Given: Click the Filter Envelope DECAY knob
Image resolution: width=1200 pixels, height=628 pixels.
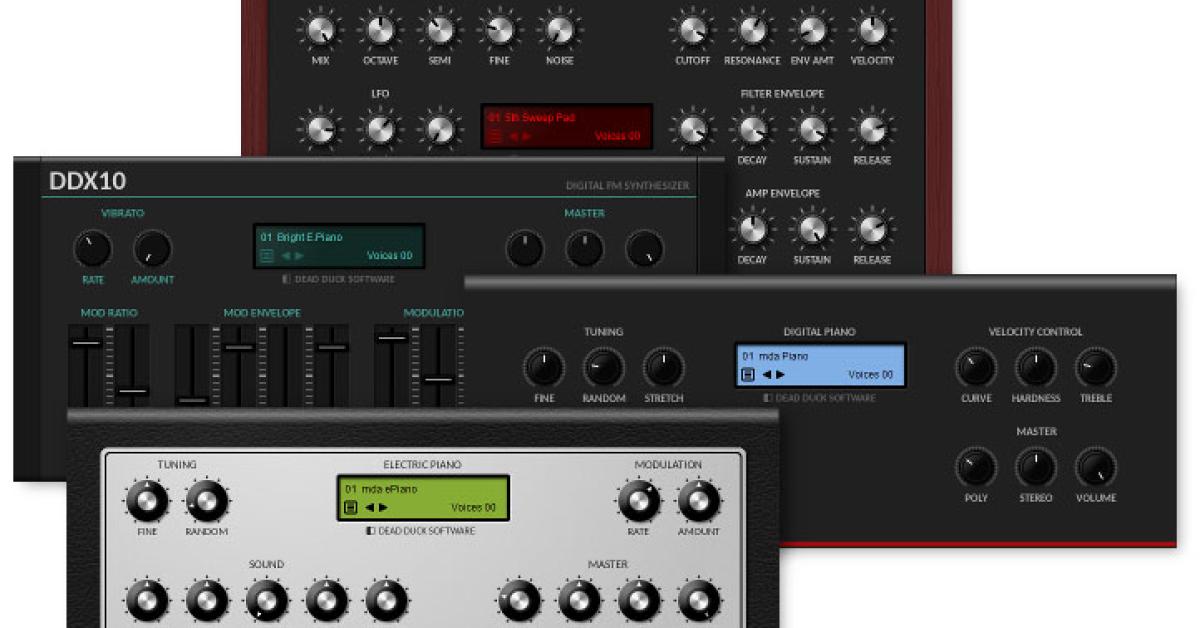Looking at the screenshot, I should coord(752,129).
